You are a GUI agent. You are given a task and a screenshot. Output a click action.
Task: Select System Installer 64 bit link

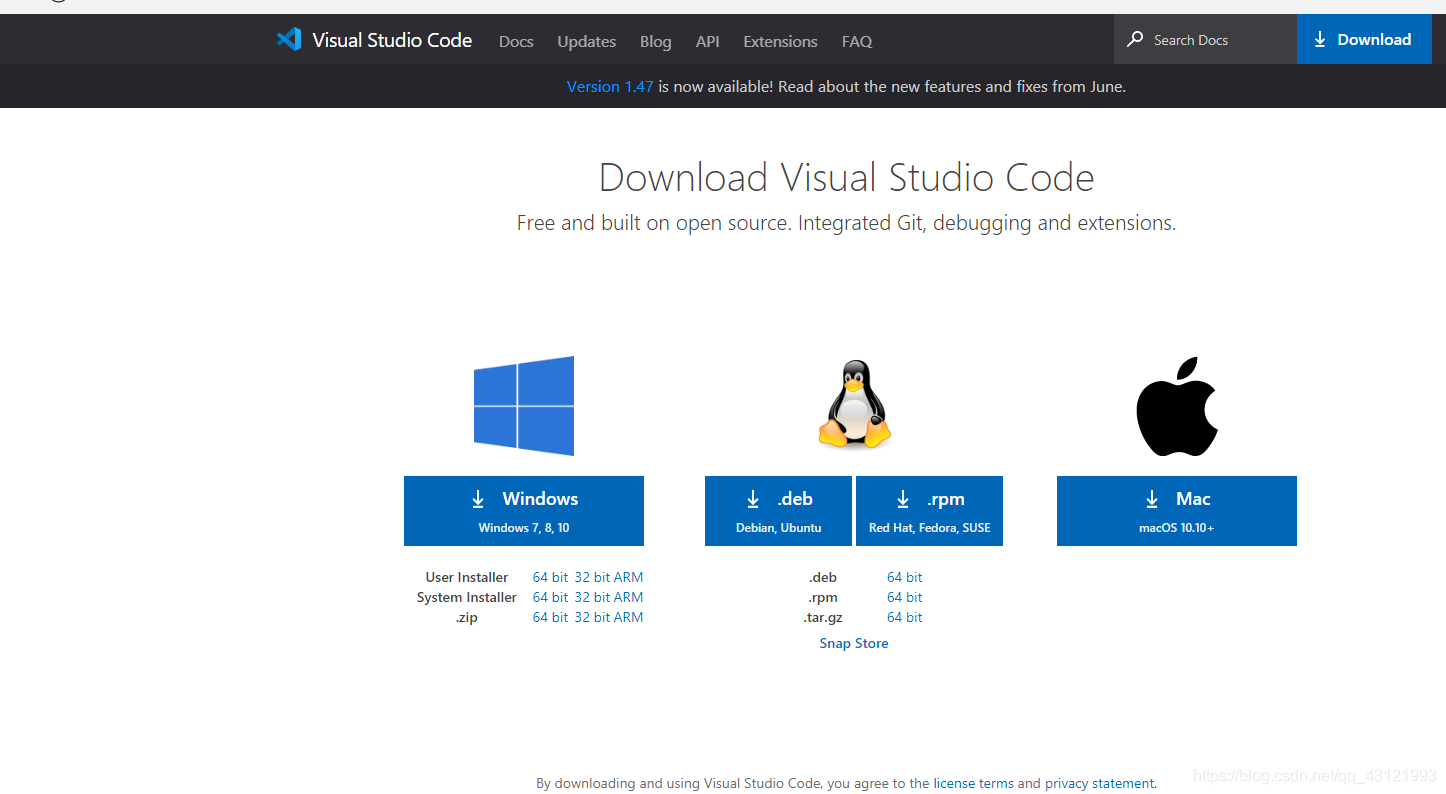(x=550, y=597)
